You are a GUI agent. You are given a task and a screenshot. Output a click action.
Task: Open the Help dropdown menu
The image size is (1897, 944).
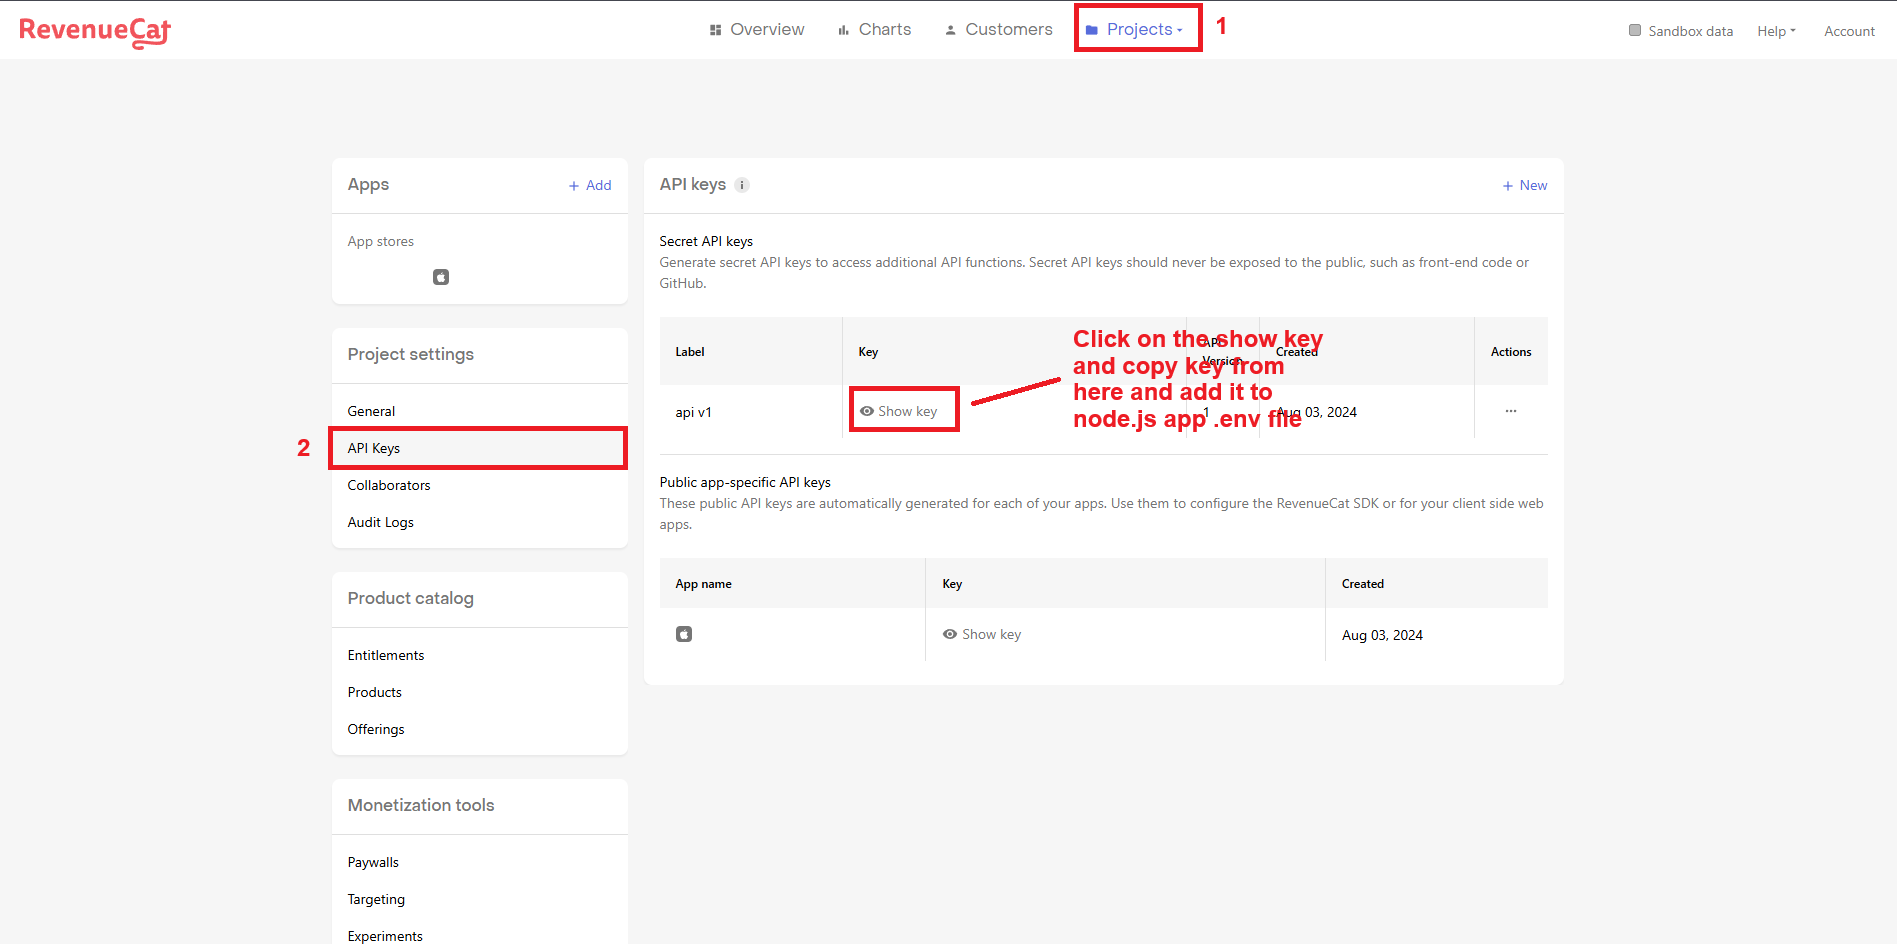pos(1776,31)
